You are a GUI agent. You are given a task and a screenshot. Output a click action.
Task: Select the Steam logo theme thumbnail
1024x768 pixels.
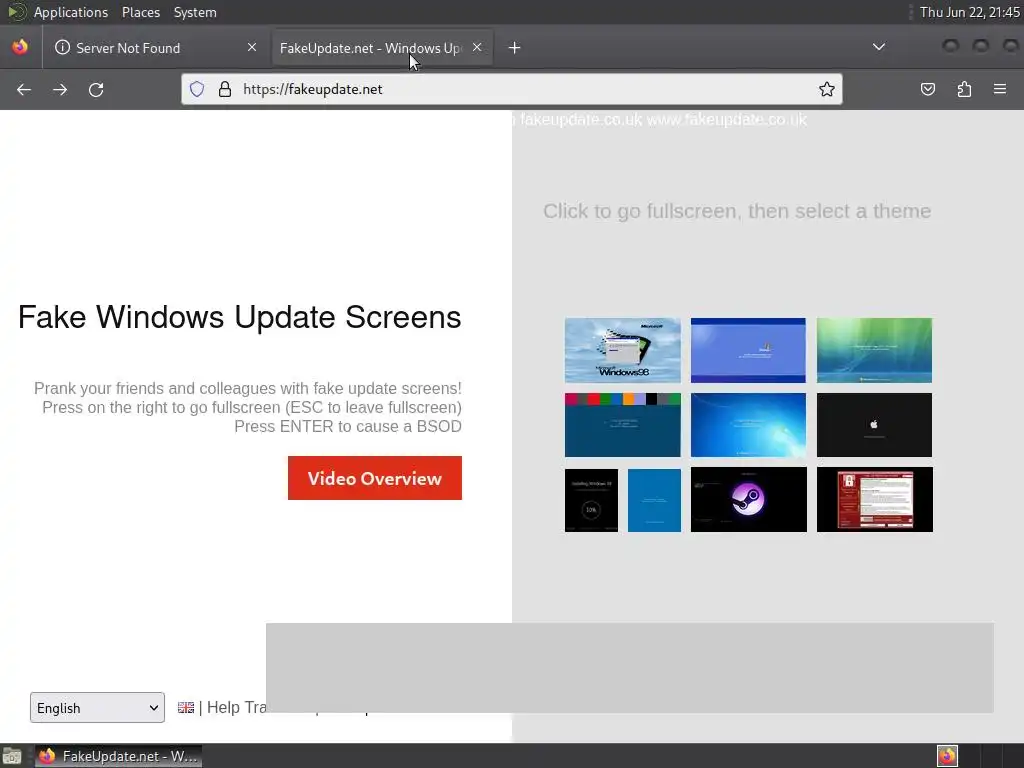pyautogui.click(x=748, y=500)
